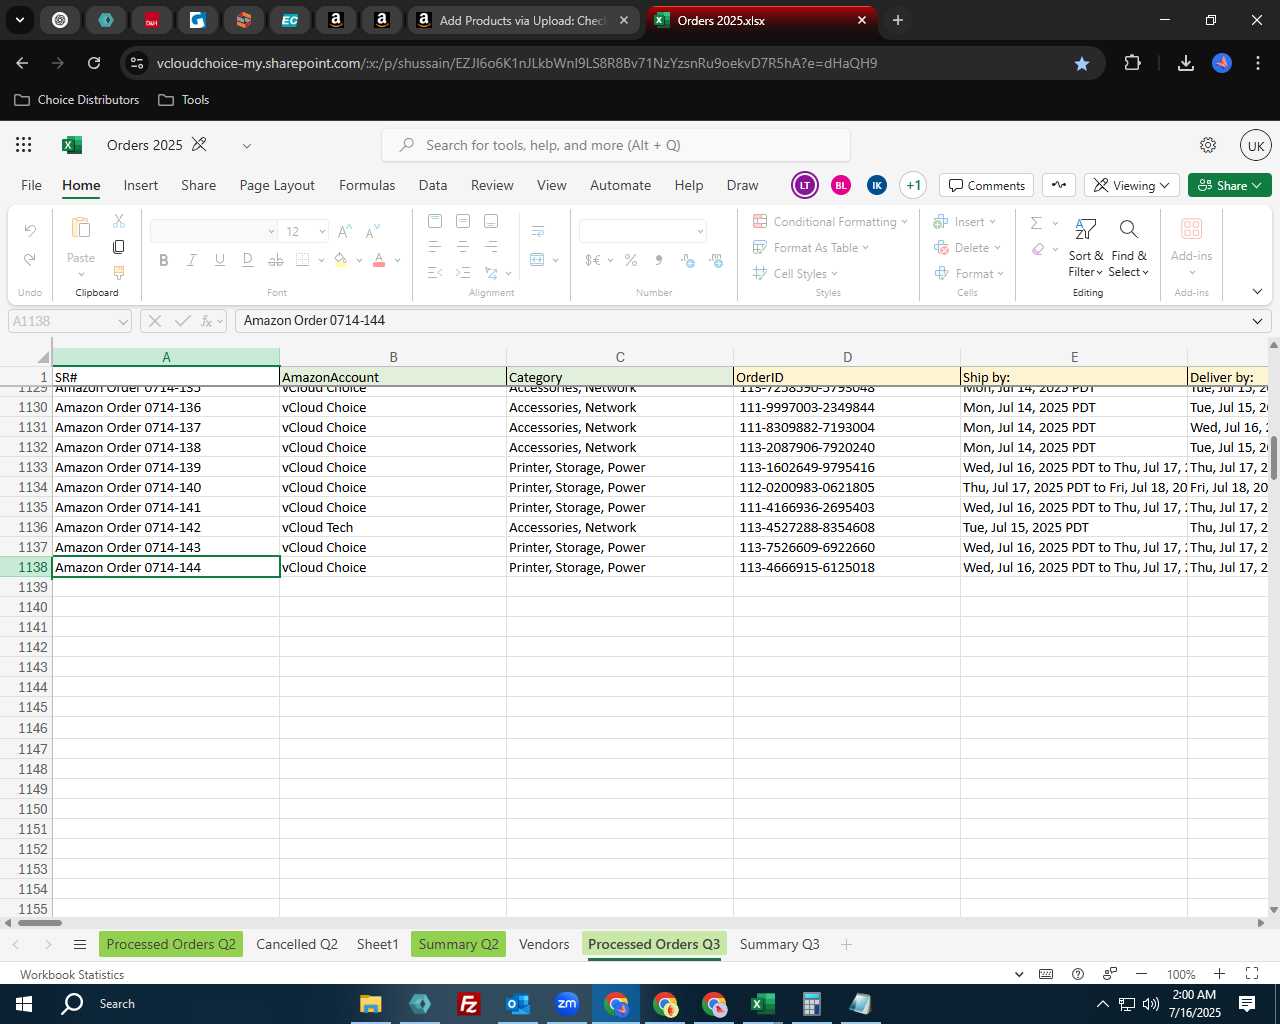Open the File menu
The image size is (1280, 1024).
32,185
